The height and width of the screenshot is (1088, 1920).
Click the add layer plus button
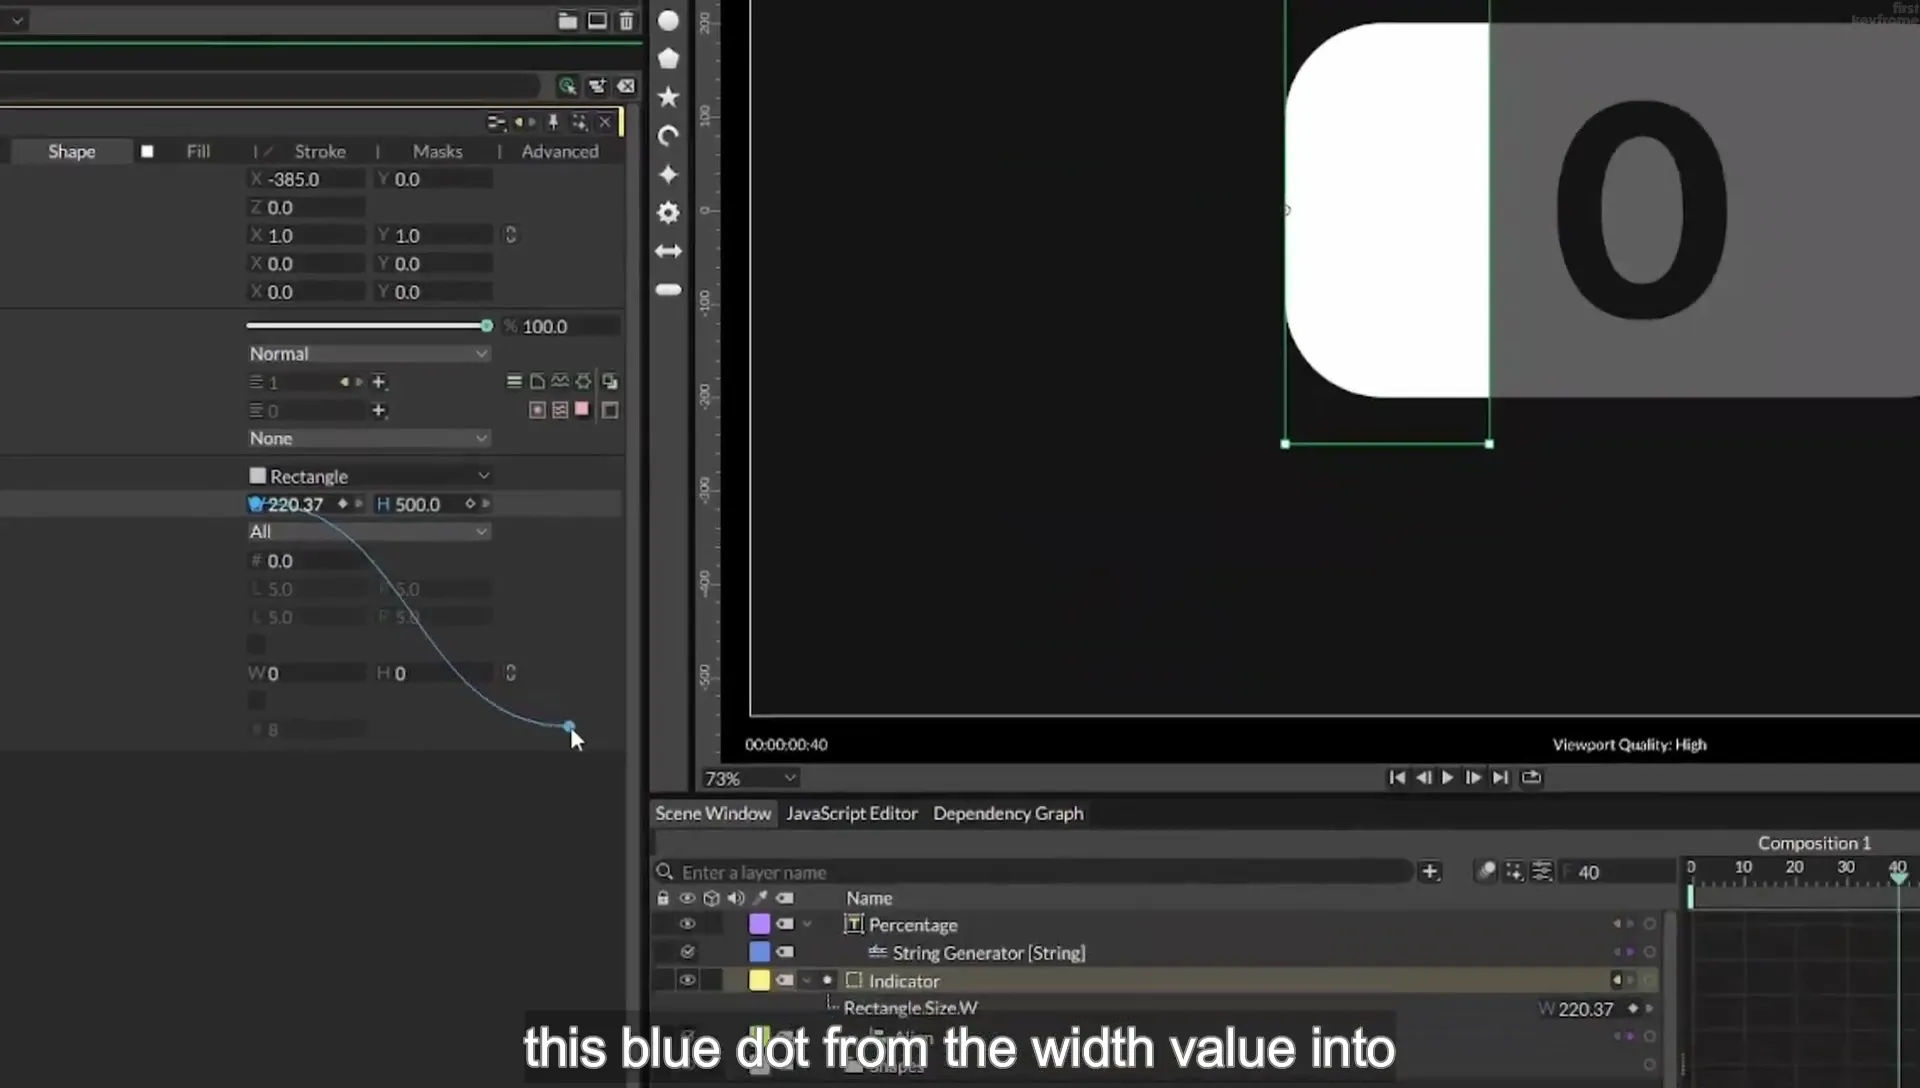(1430, 872)
